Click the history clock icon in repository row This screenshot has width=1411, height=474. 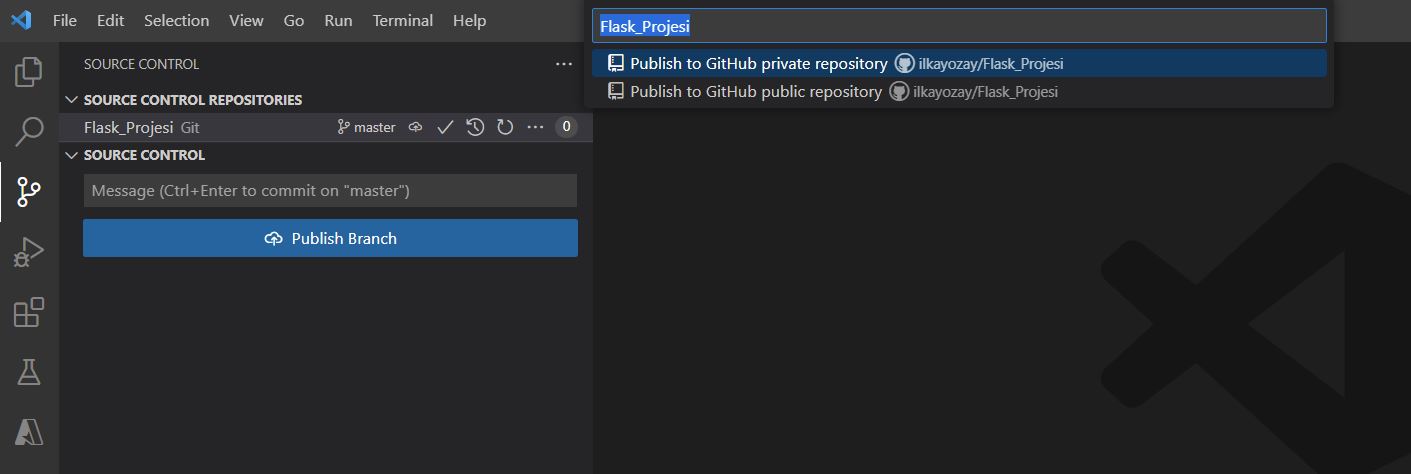coord(476,127)
